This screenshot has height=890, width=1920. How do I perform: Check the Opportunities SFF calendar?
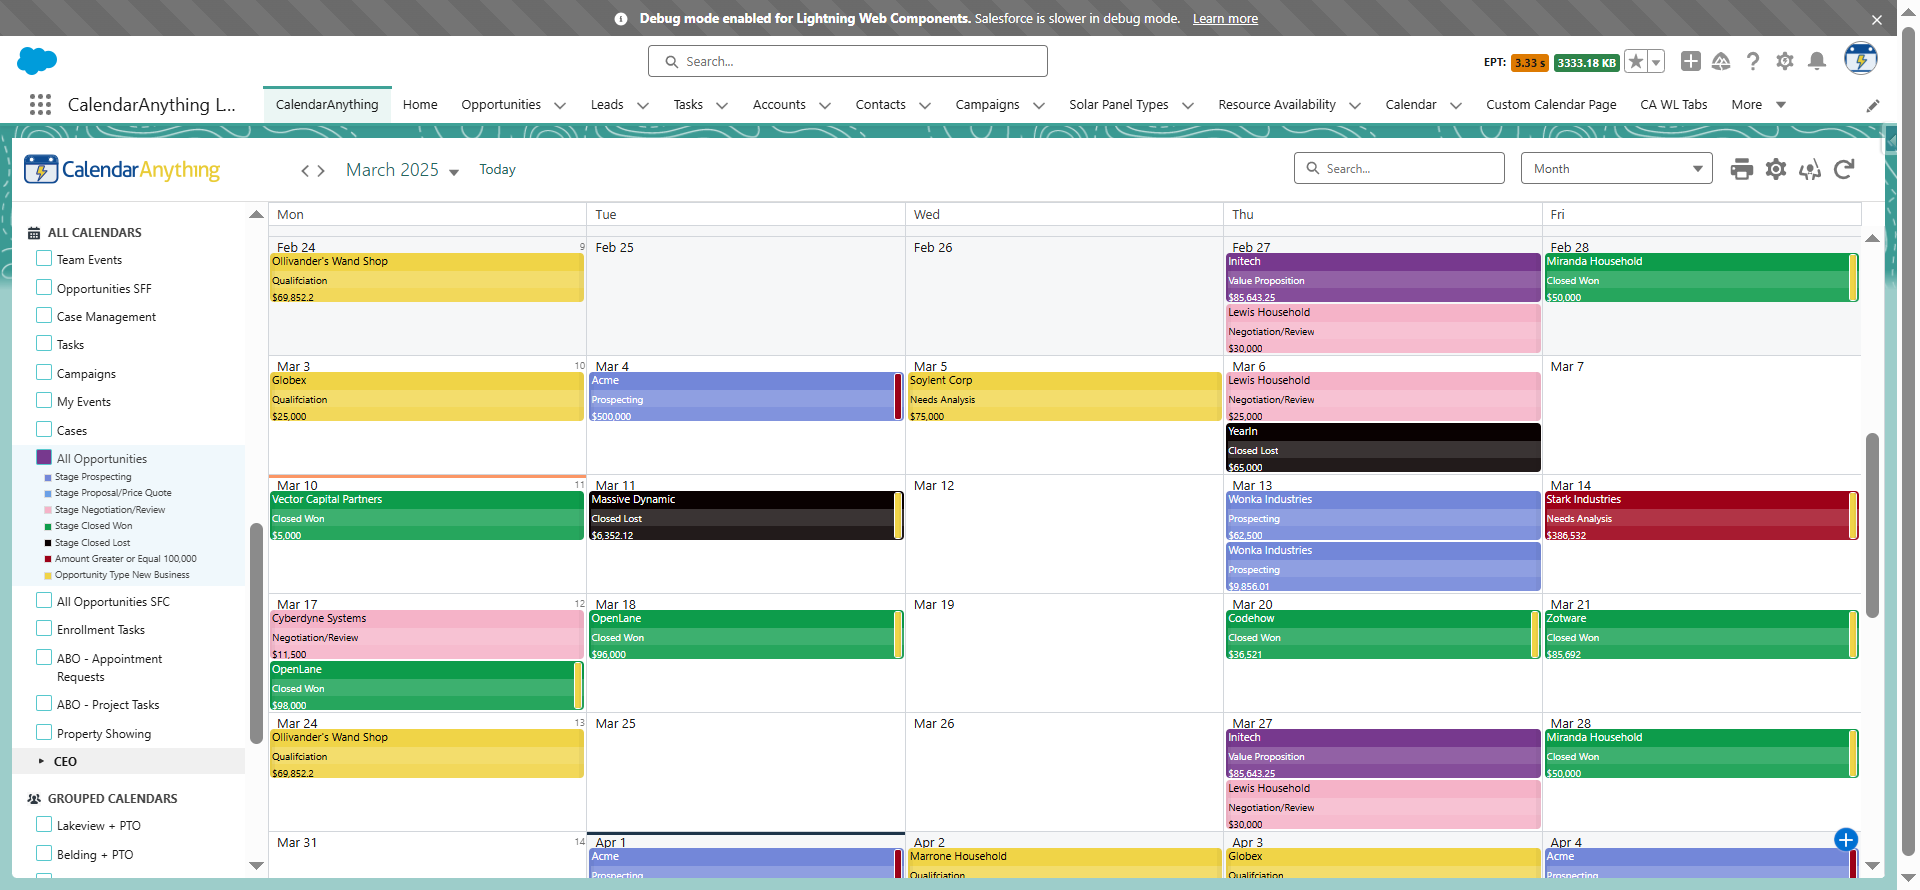[x=44, y=287]
